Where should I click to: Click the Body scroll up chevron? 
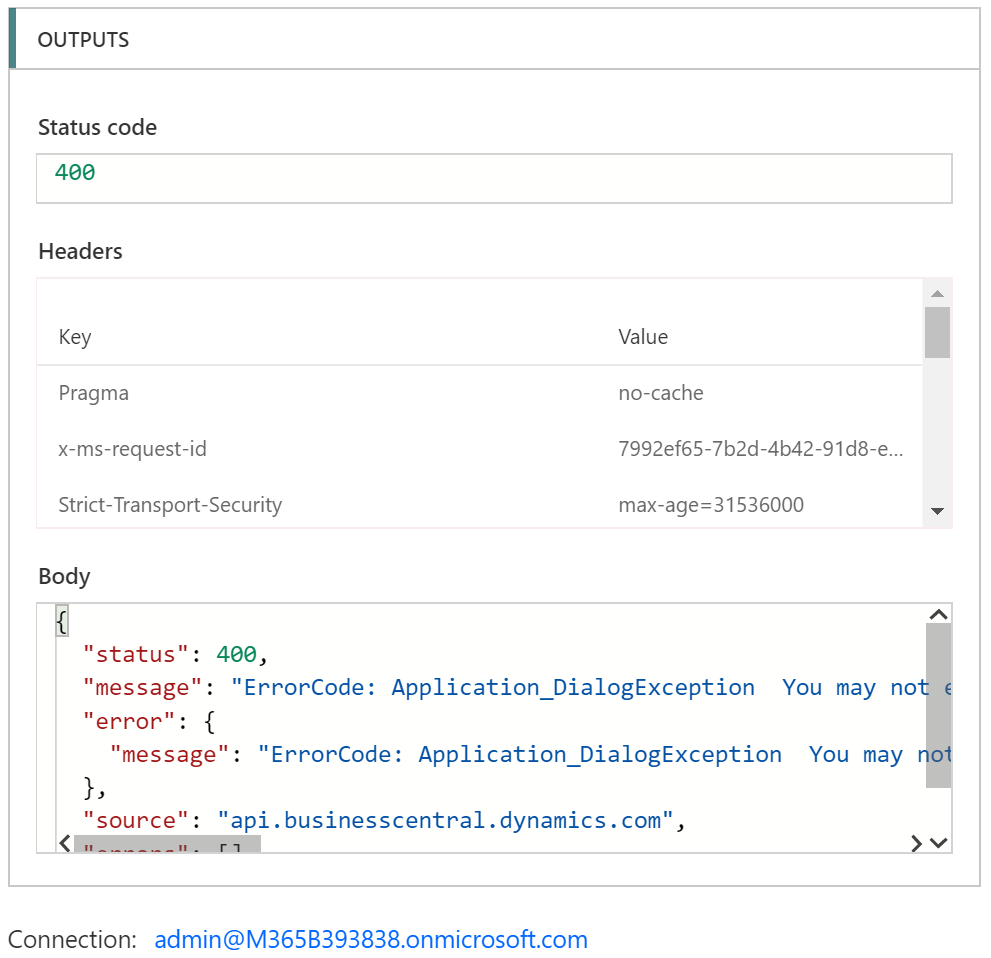[x=939, y=614]
